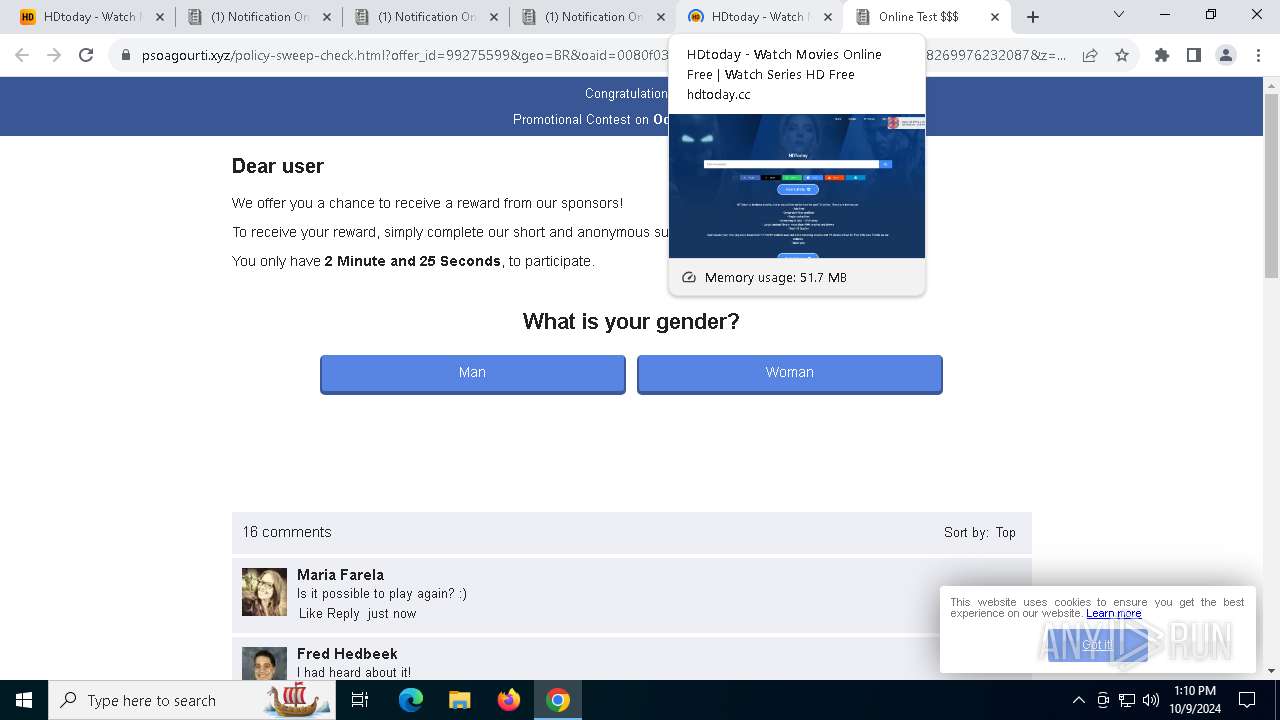Toggle Chrome side panel icon
This screenshot has width=1280, height=720.
(1194, 56)
